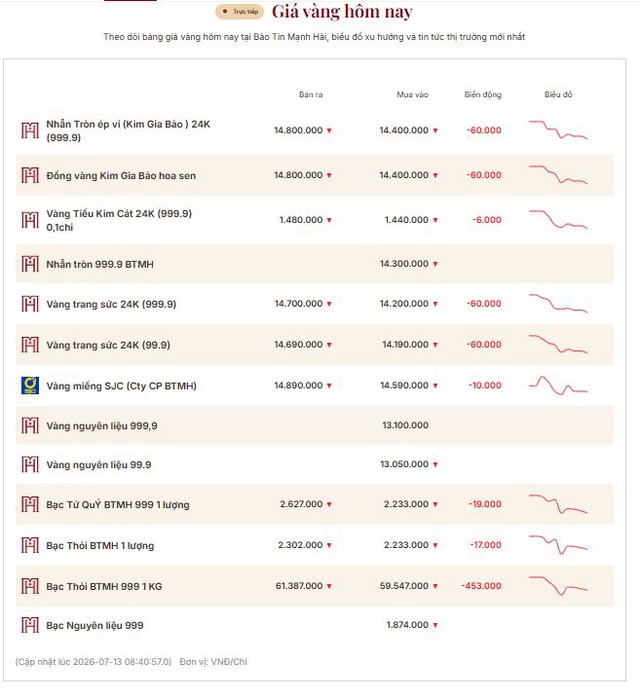Click the red arrow beside 1.874.000 buy price
The image size is (640, 698).
pos(435,625)
